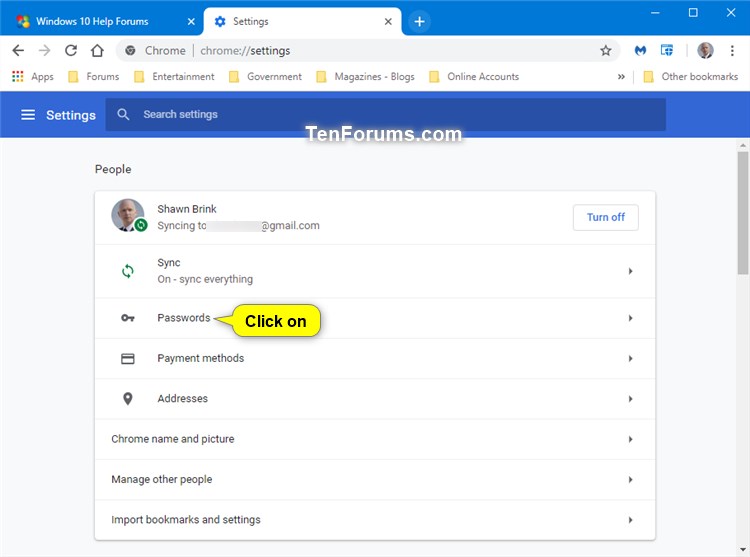Open Manage other people label
This screenshot has width=750, height=557.
pyautogui.click(x=162, y=479)
